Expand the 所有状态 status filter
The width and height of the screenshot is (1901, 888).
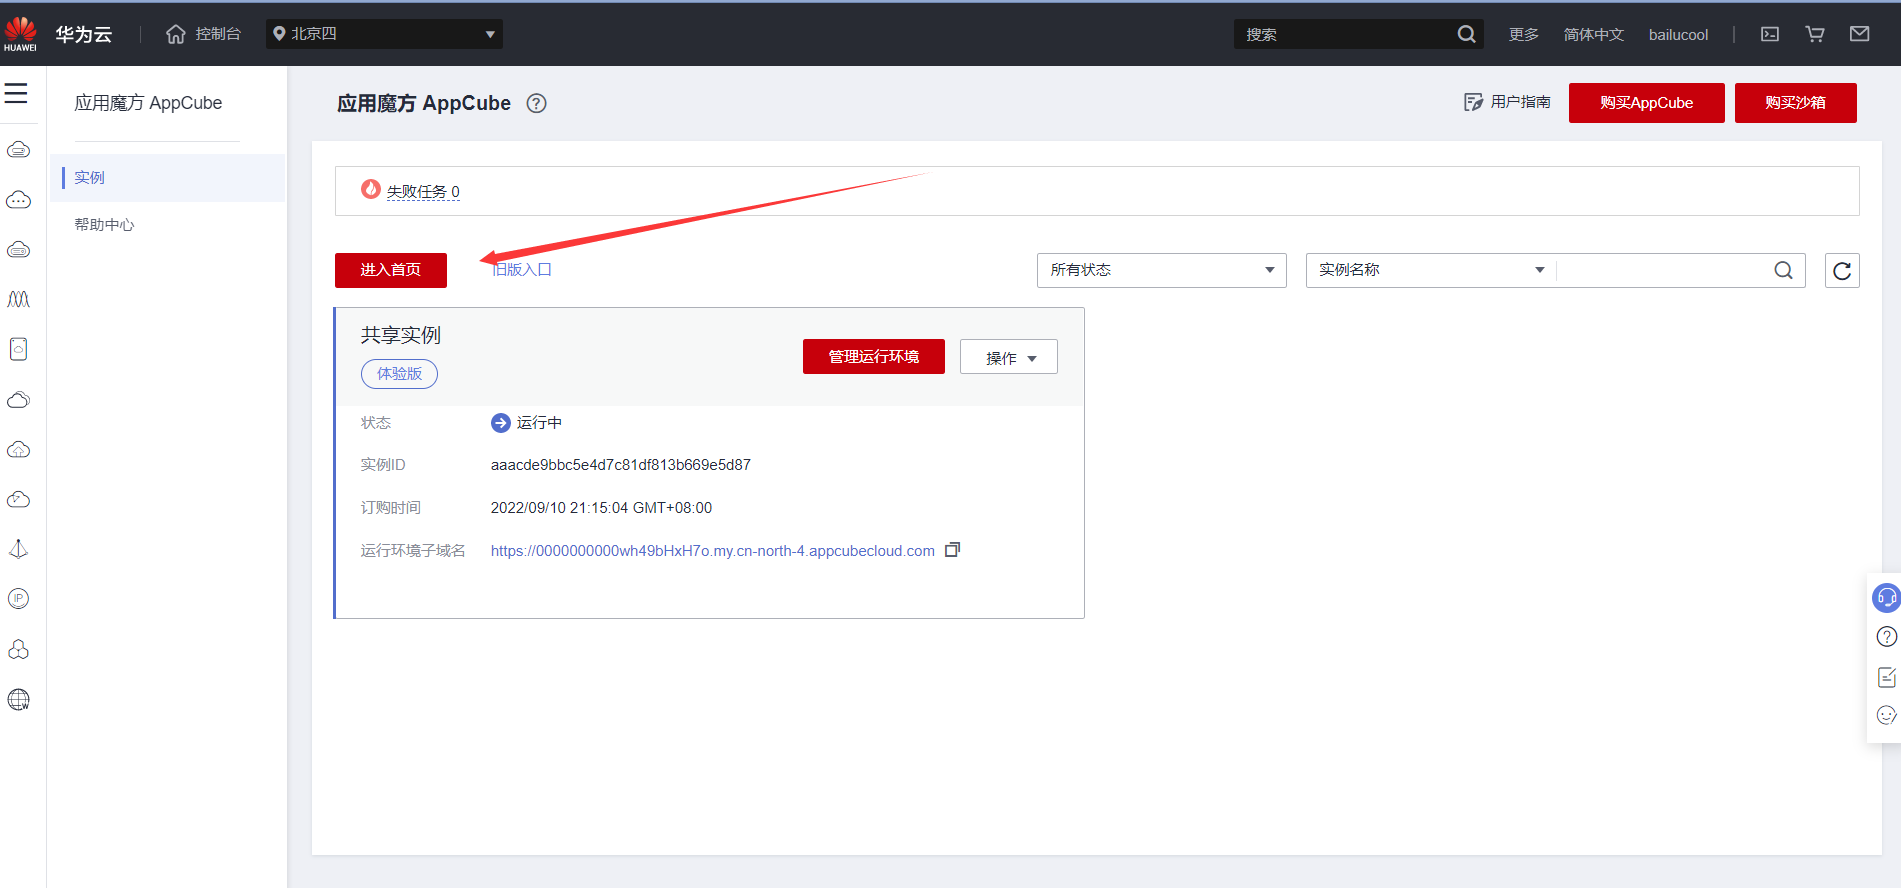(x=1162, y=270)
